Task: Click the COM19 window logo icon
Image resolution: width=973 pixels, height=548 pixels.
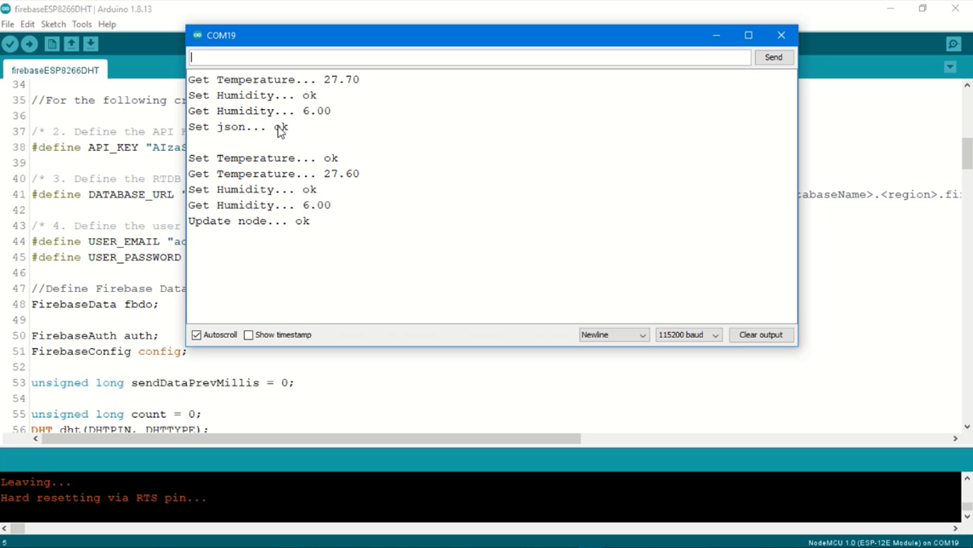Action: coord(197,35)
